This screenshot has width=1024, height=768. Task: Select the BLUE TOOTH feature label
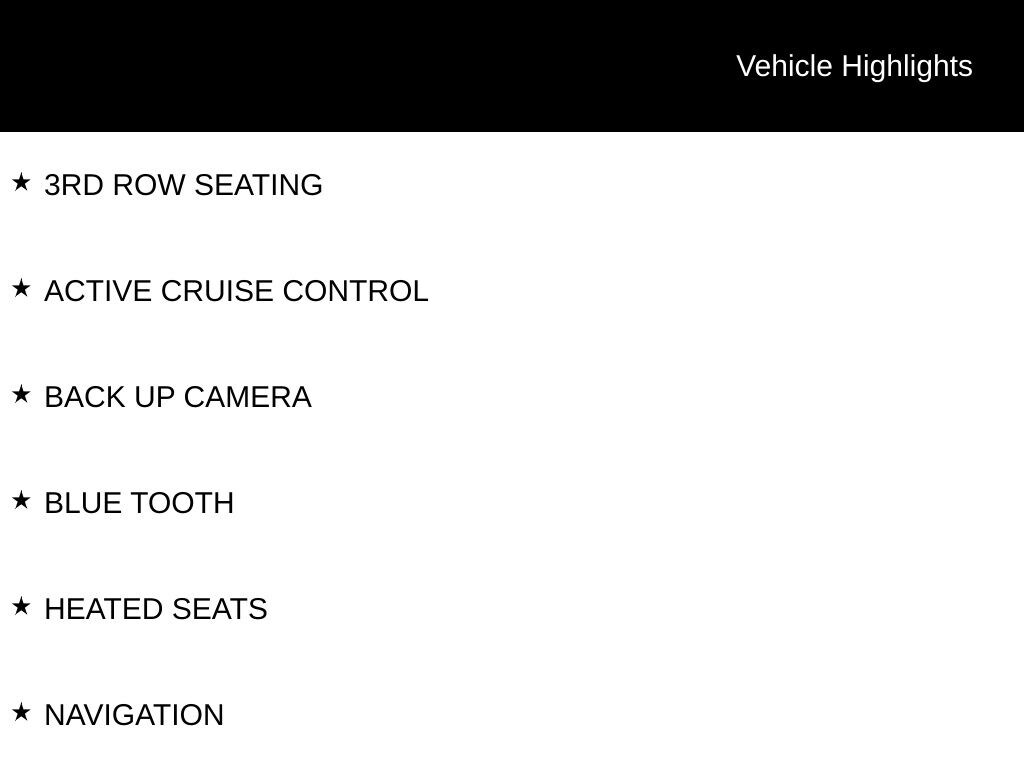(x=139, y=503)
